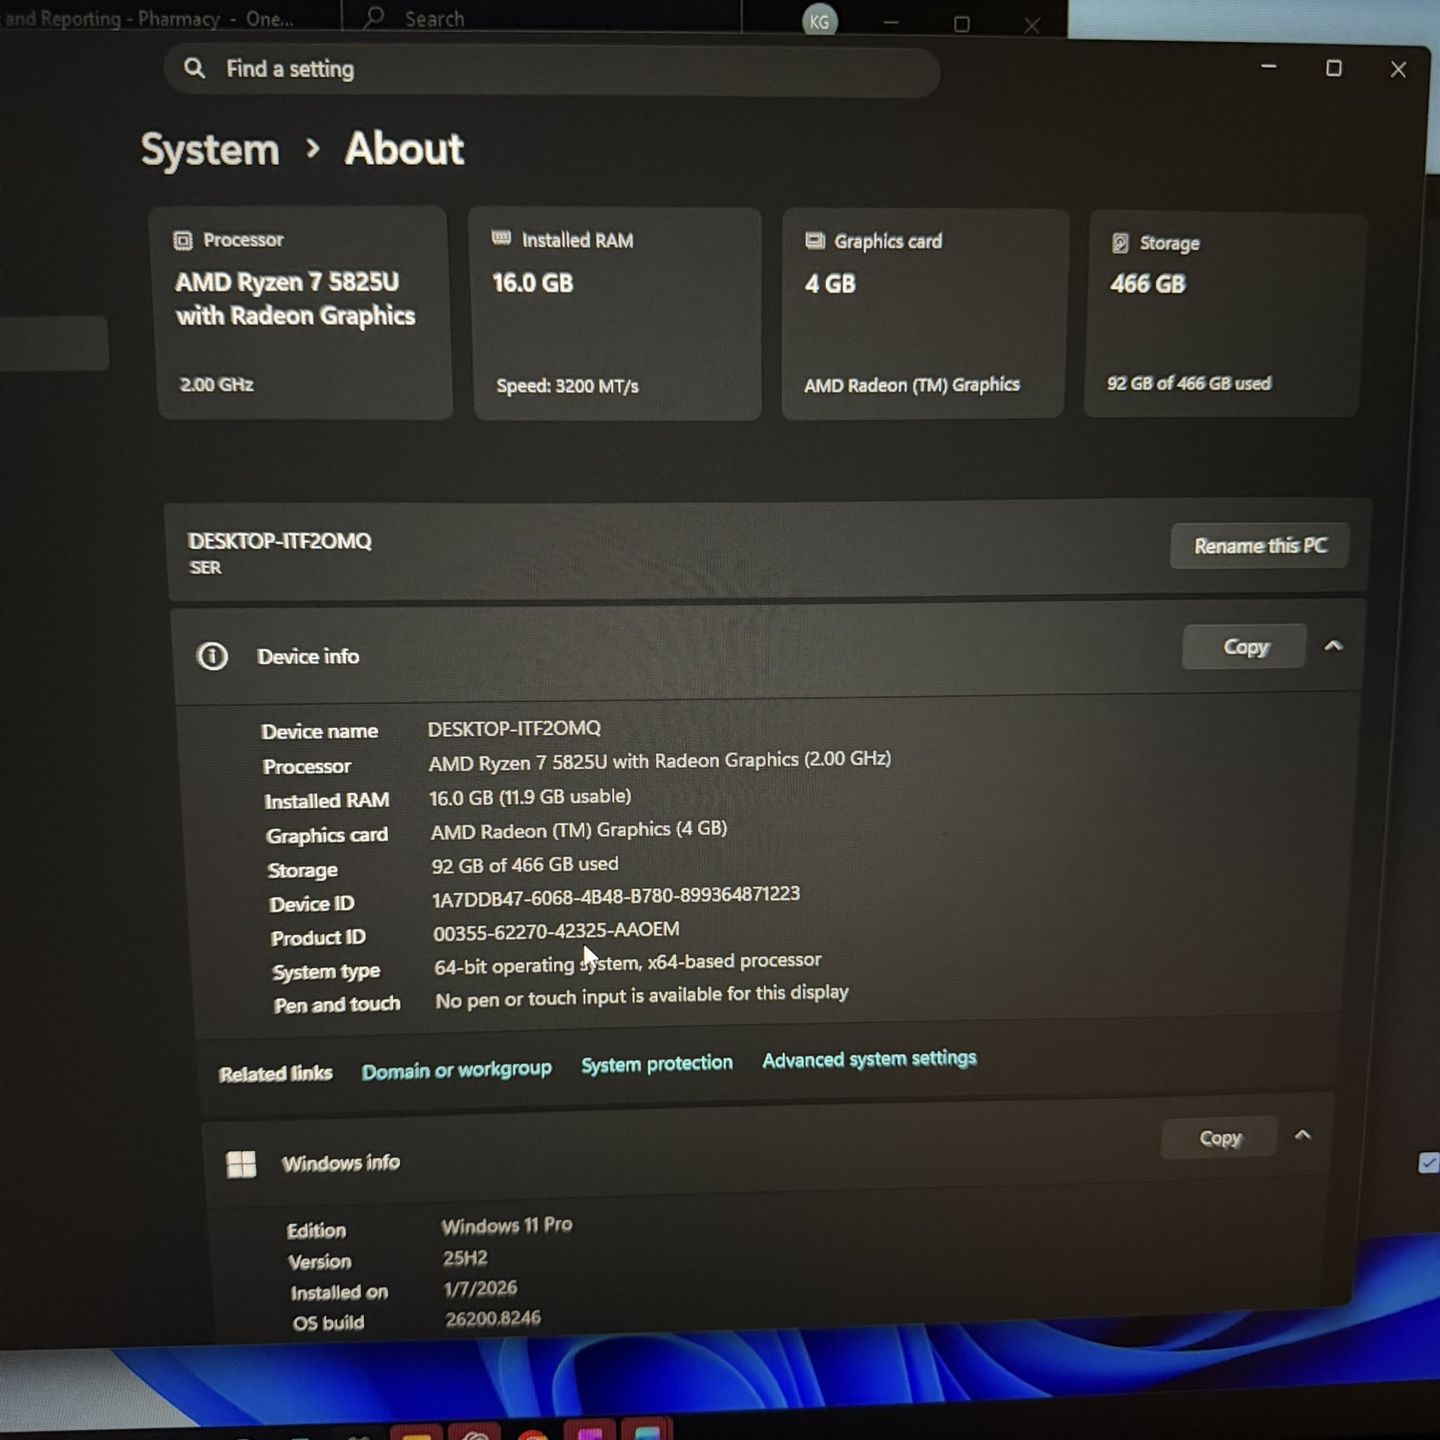The image size is (1440, 1440).
Task: Open the KG account avatar in background window
Action: click(819, 21)
